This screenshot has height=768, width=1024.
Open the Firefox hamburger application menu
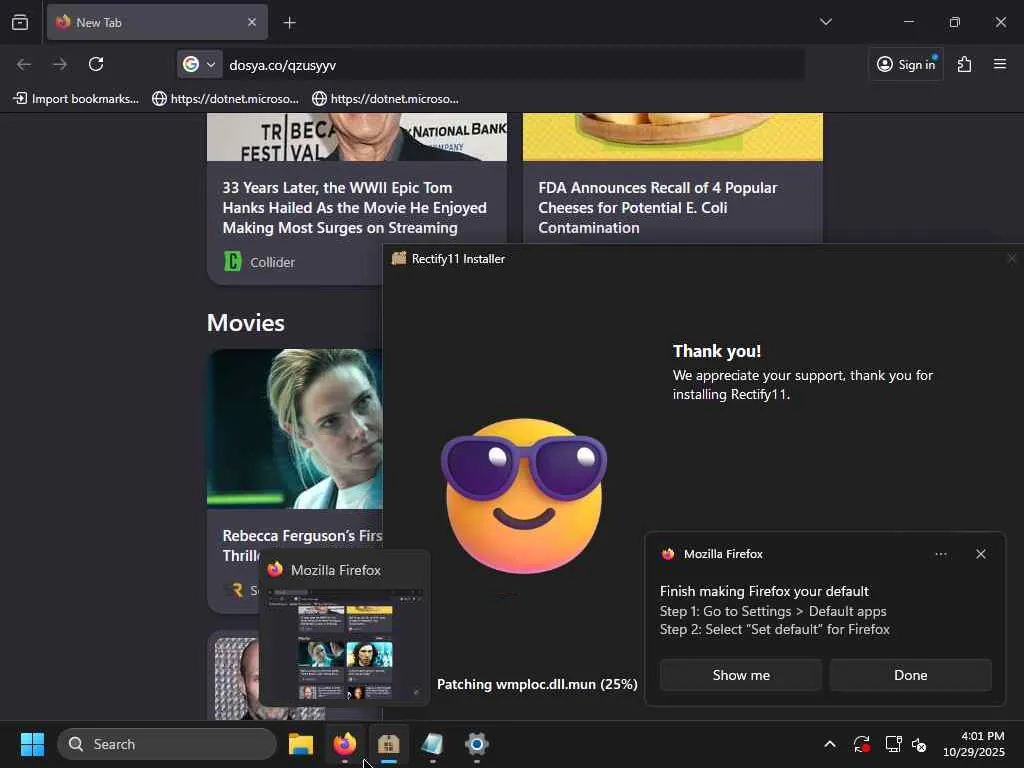1000,64
